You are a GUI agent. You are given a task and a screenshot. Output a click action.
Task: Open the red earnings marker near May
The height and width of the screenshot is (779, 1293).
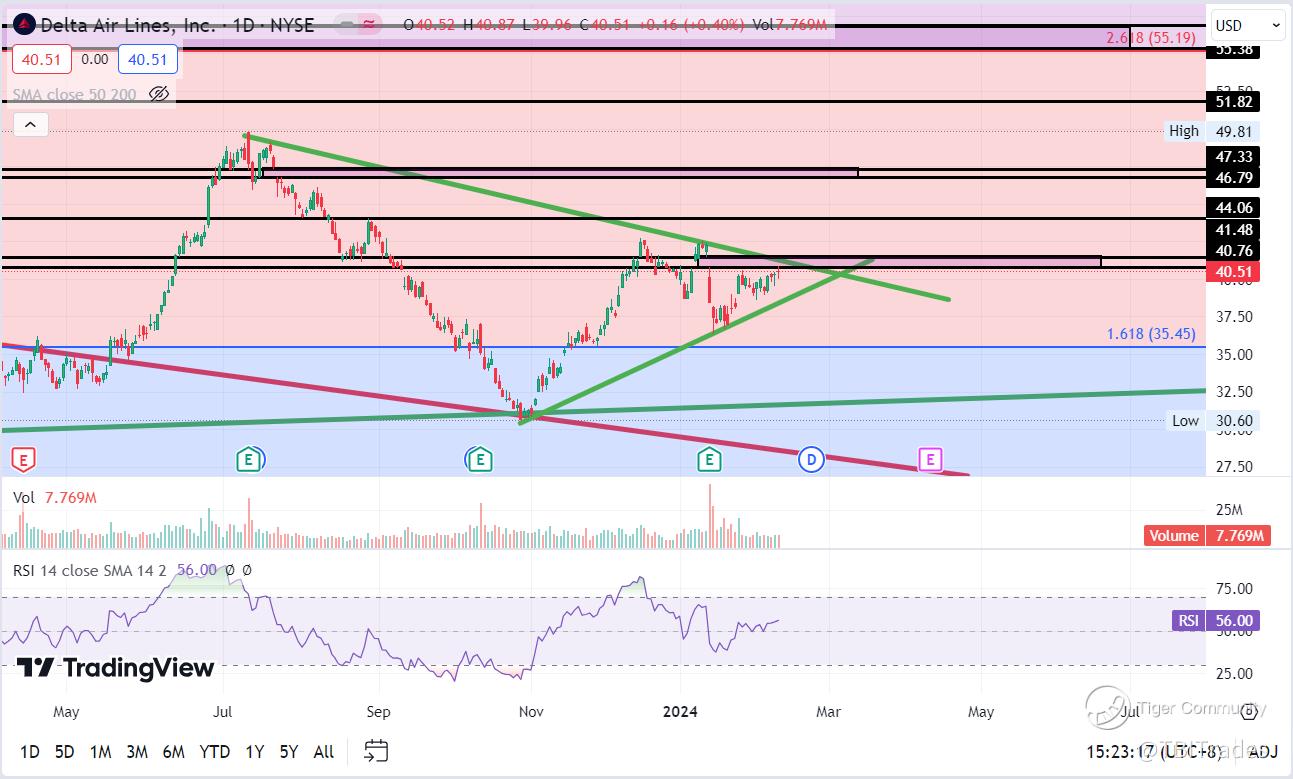point(22,460)
